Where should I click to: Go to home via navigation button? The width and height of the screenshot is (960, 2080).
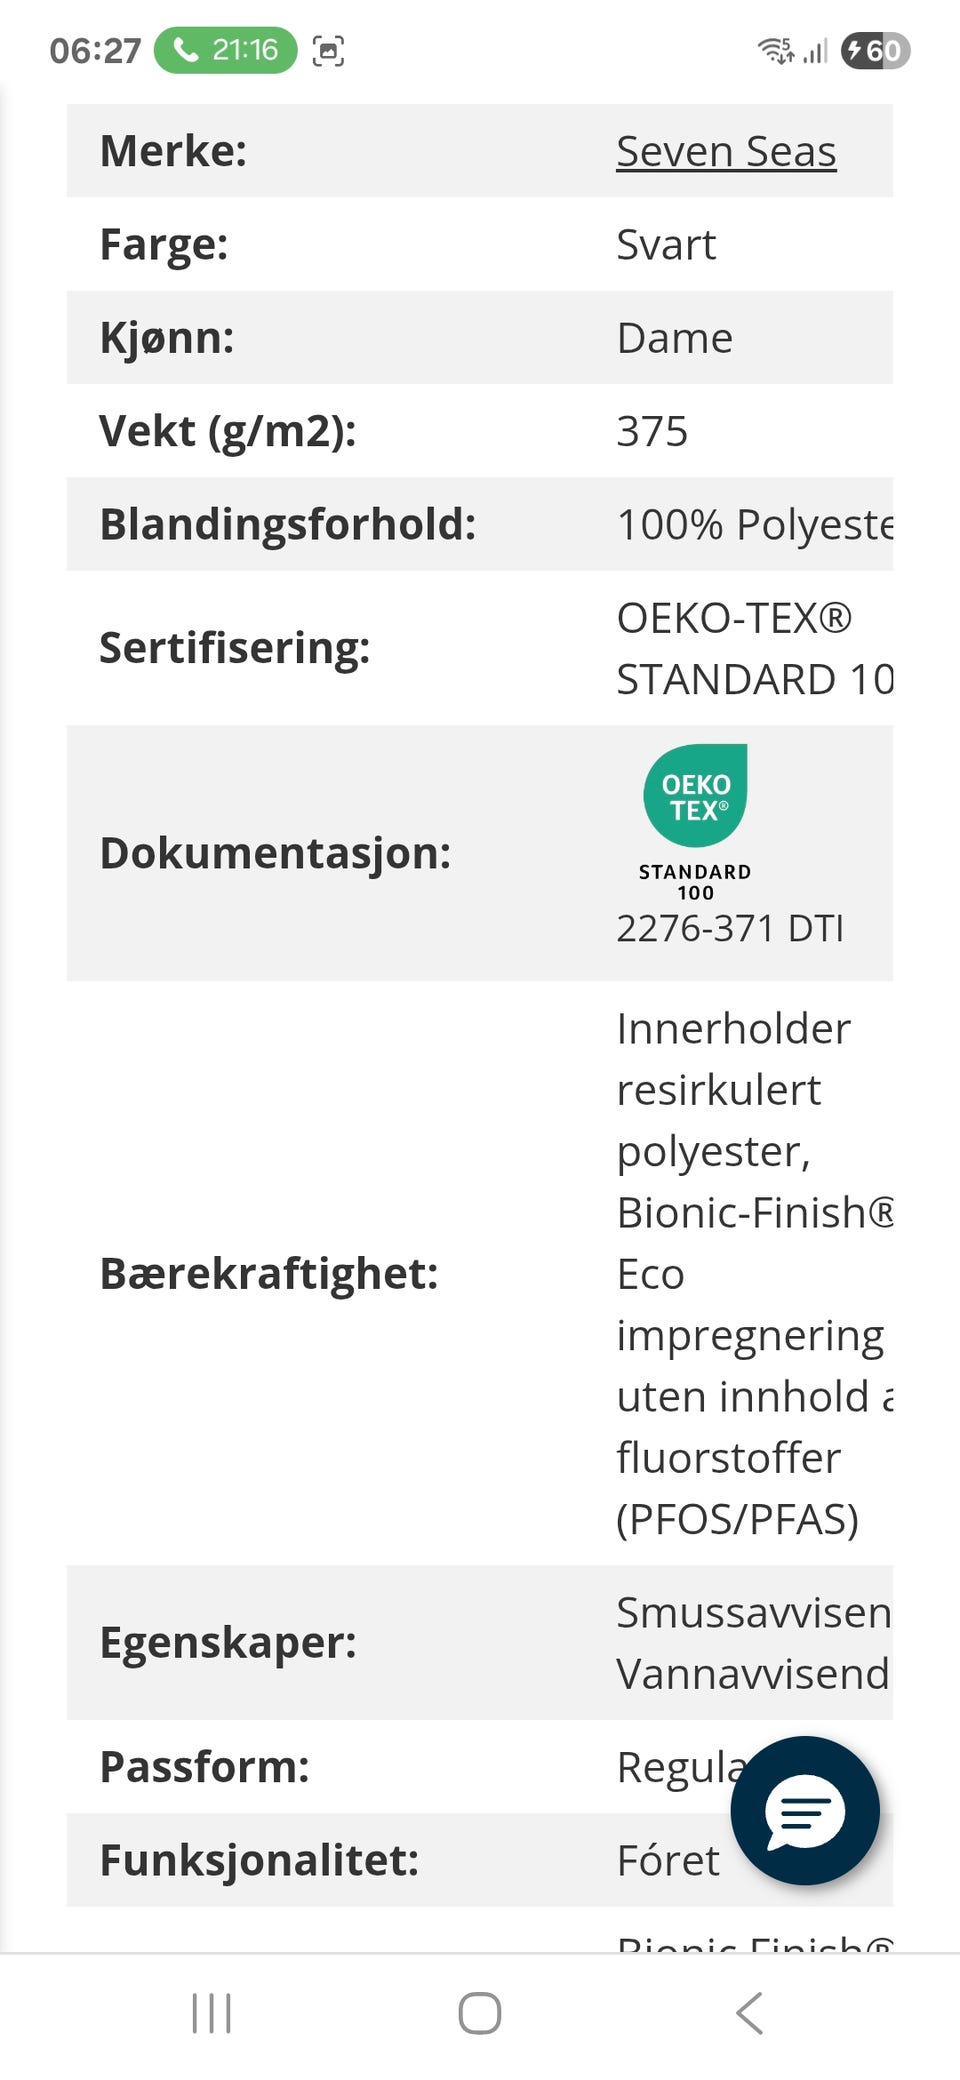[x=480, y=2013]
